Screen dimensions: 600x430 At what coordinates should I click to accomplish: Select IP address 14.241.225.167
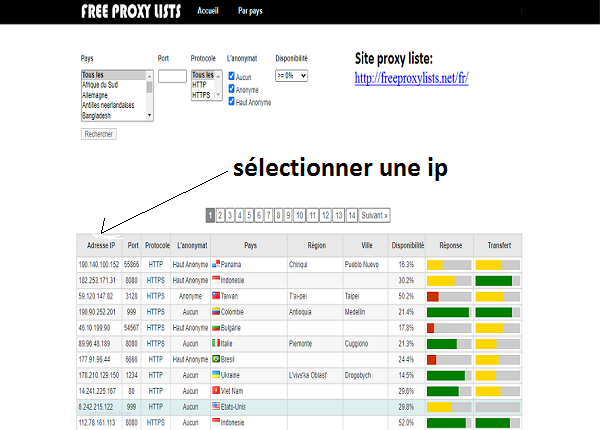click(x=97, y=391)
